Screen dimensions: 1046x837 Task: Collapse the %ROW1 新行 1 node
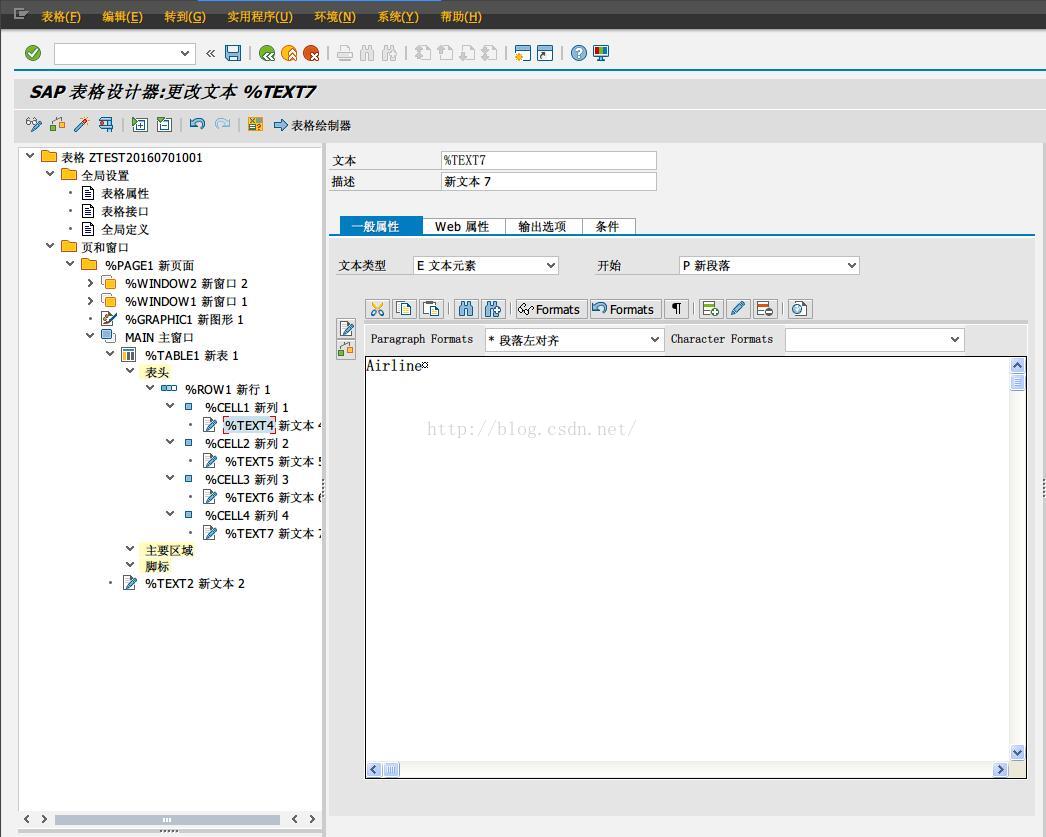click(150, 387)
